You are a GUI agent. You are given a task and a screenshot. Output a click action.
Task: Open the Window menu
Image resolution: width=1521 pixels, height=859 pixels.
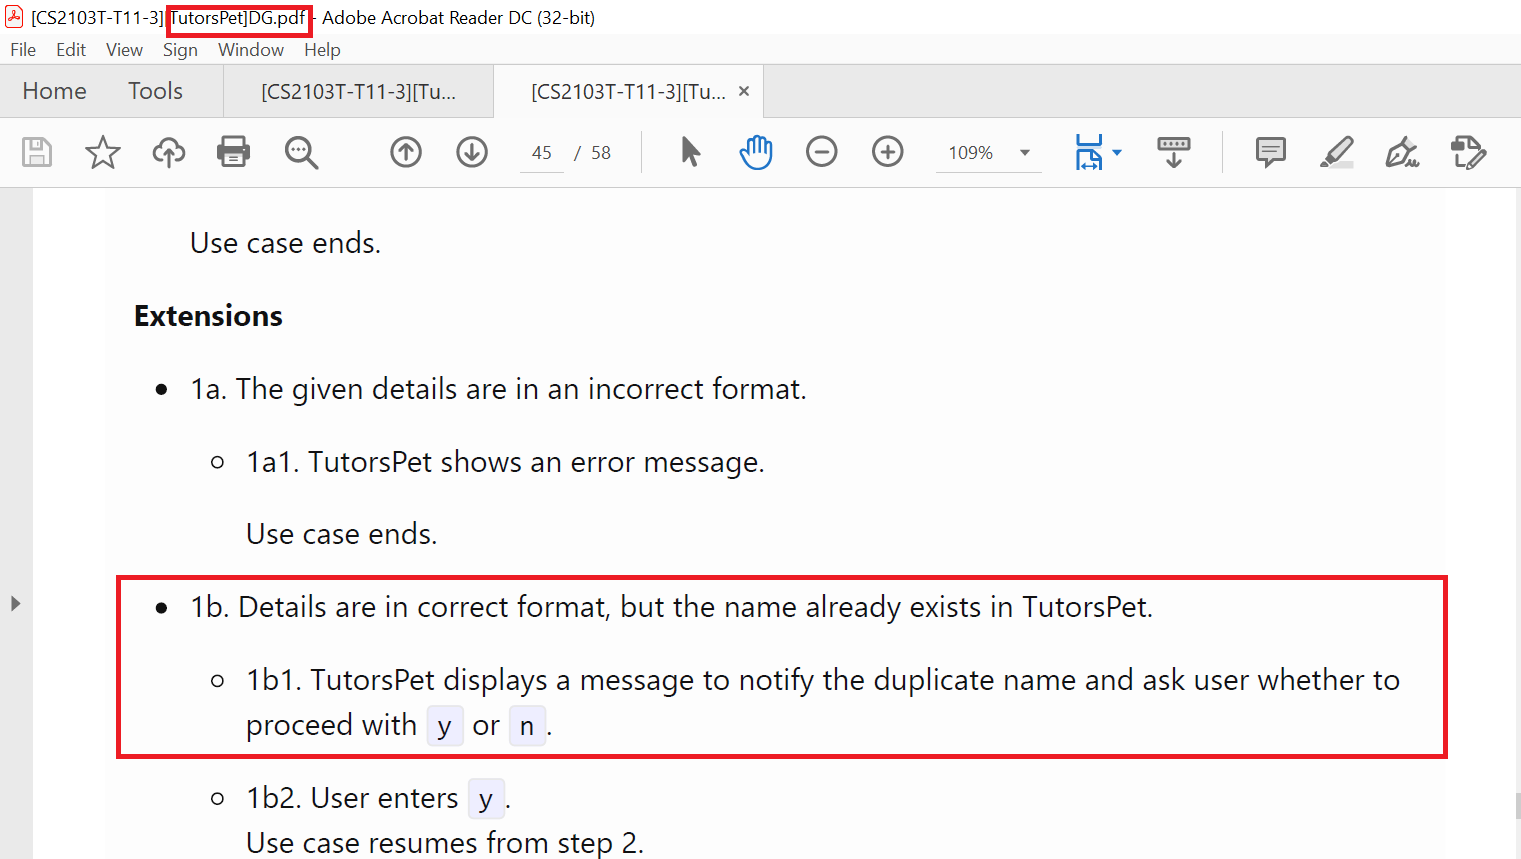(251, 50)
